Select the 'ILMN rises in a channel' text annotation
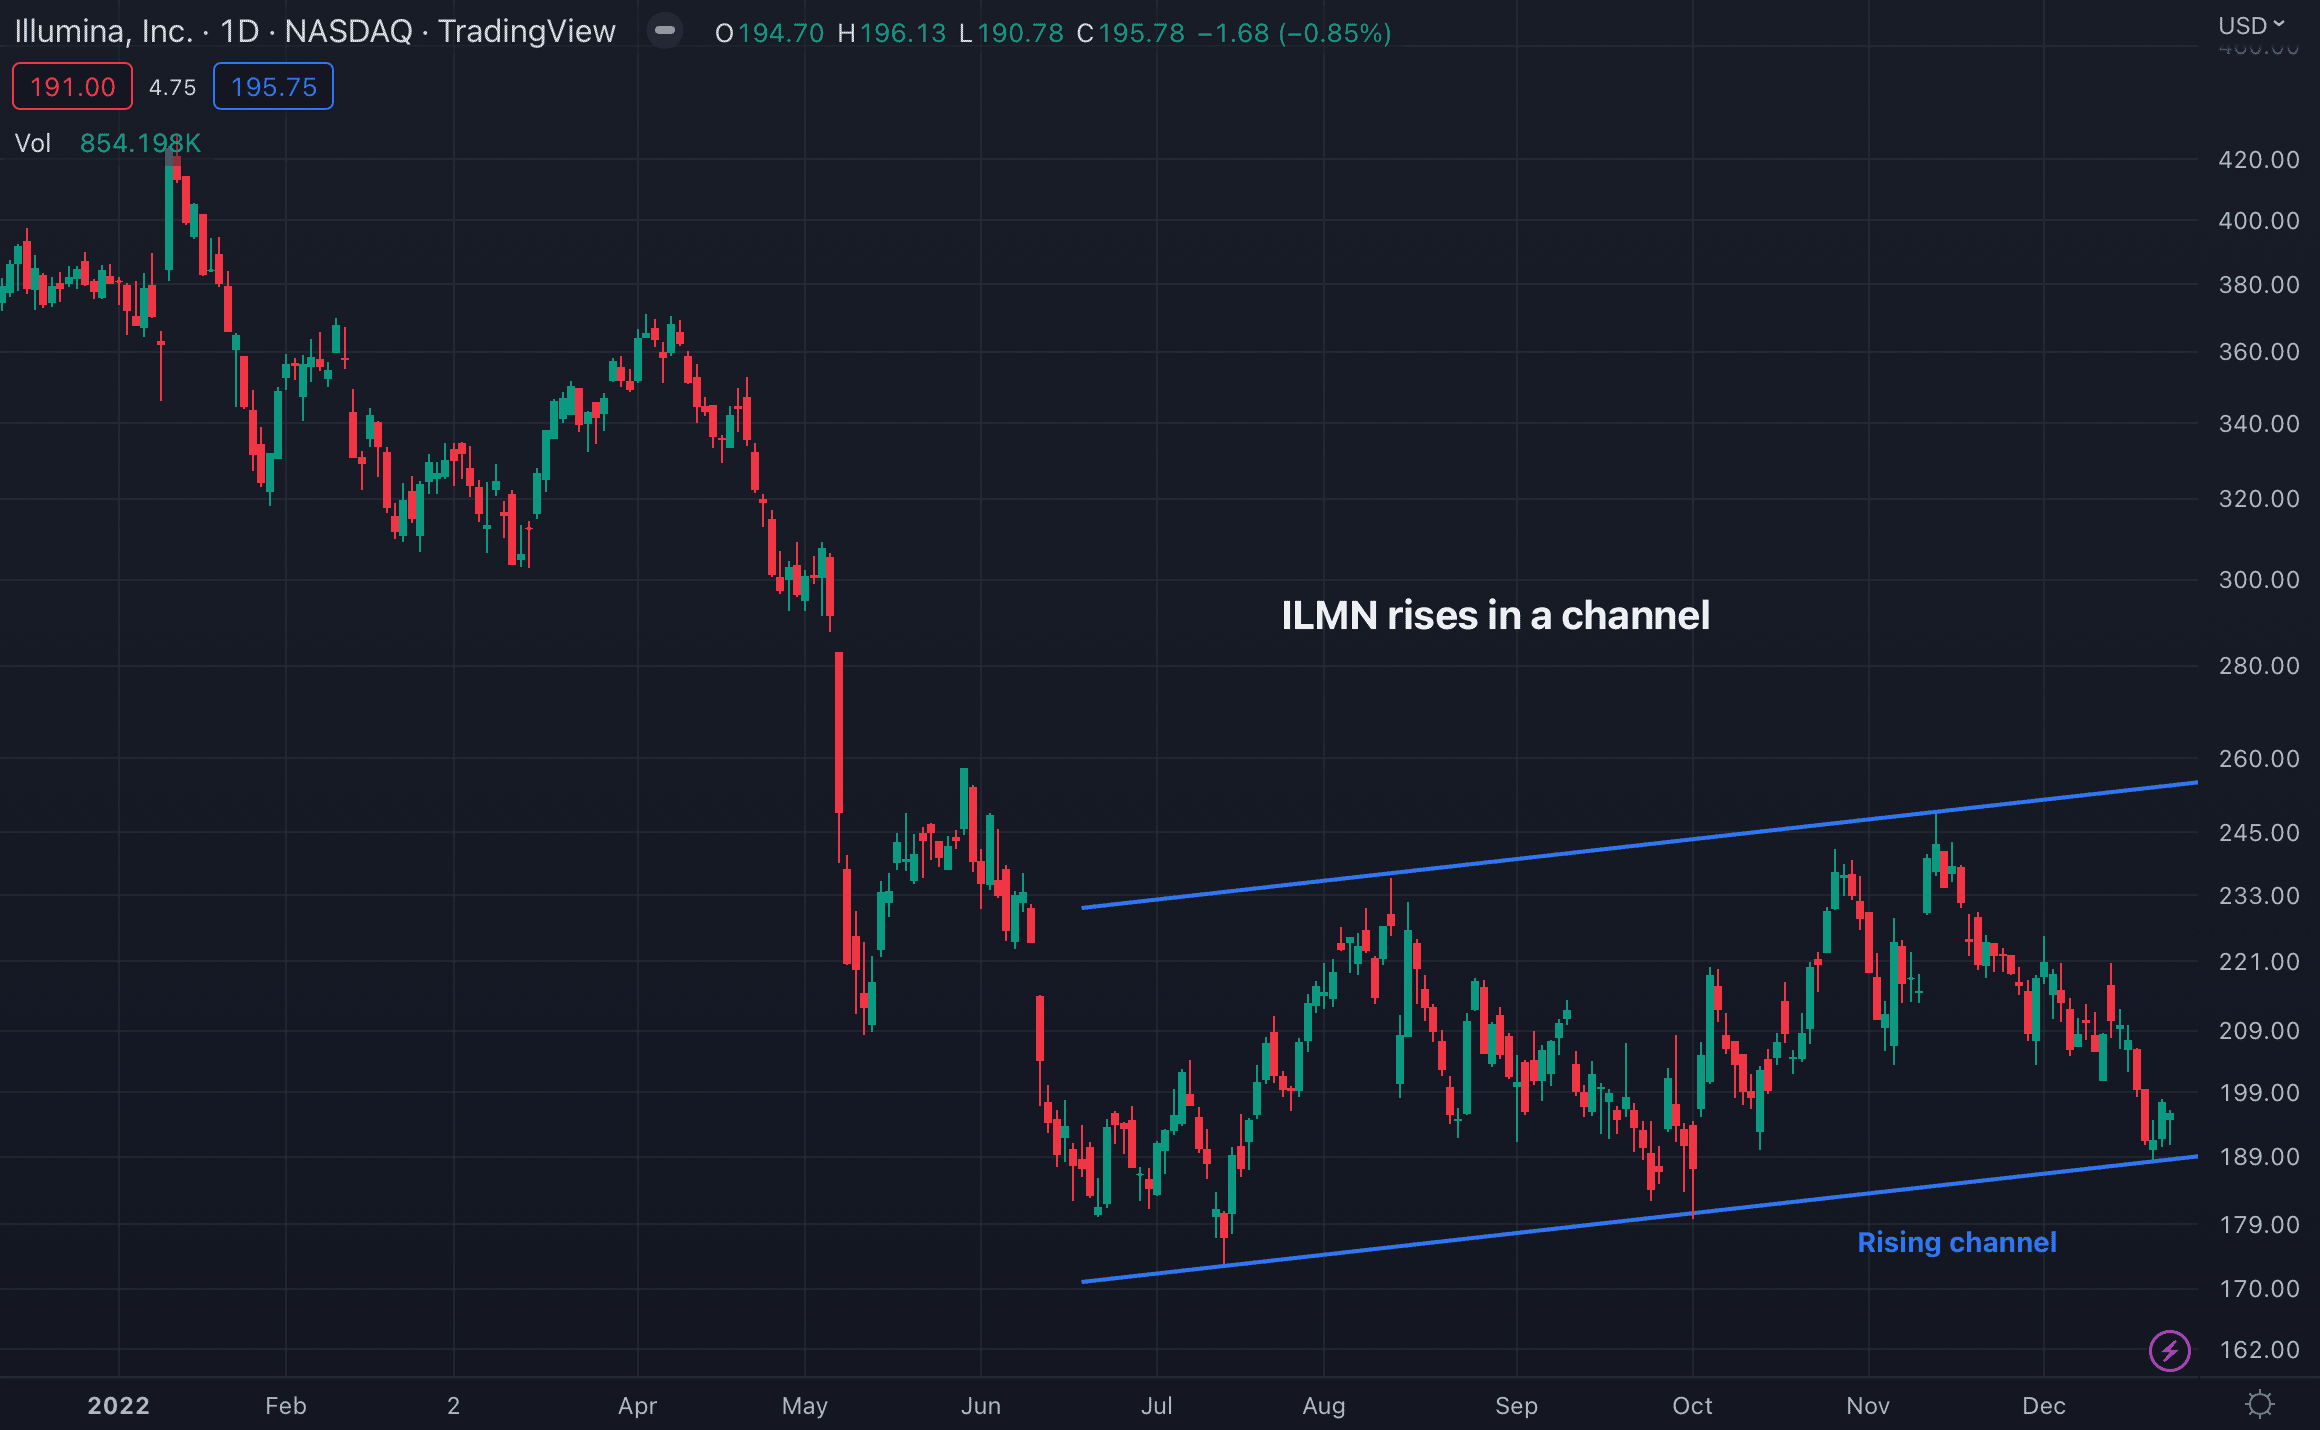The height and width of the screenshot is (1430, 2320). click(x=1494, y=615)
